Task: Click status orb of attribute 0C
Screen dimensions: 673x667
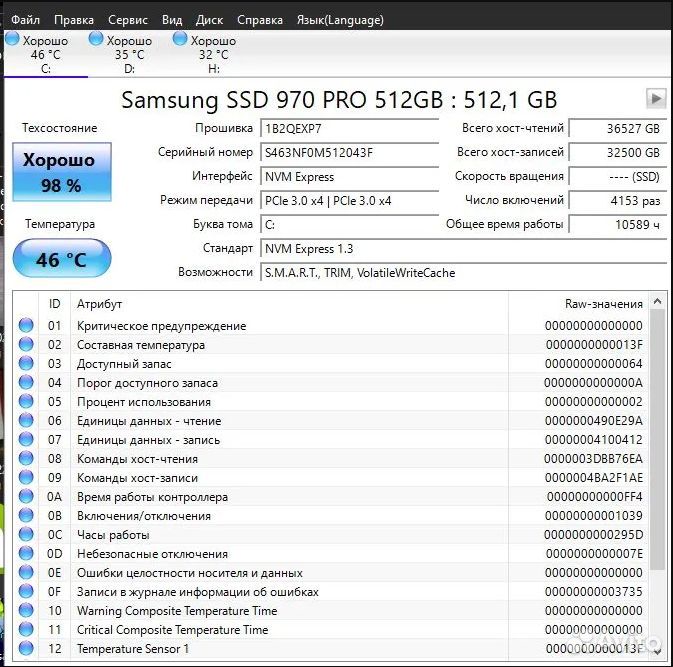Action: point(26,534)
